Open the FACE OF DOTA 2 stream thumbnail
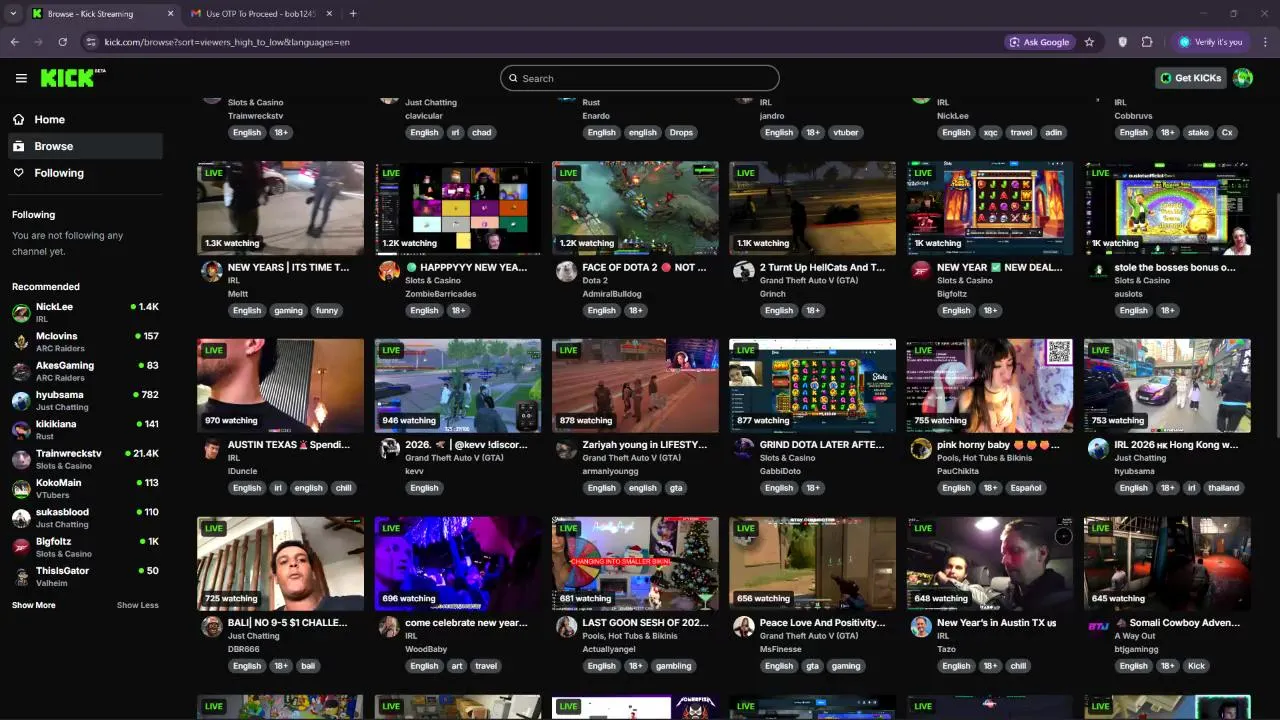This screenshot has height=720, width=1280. pyautogui.click(x=635, y=208)
